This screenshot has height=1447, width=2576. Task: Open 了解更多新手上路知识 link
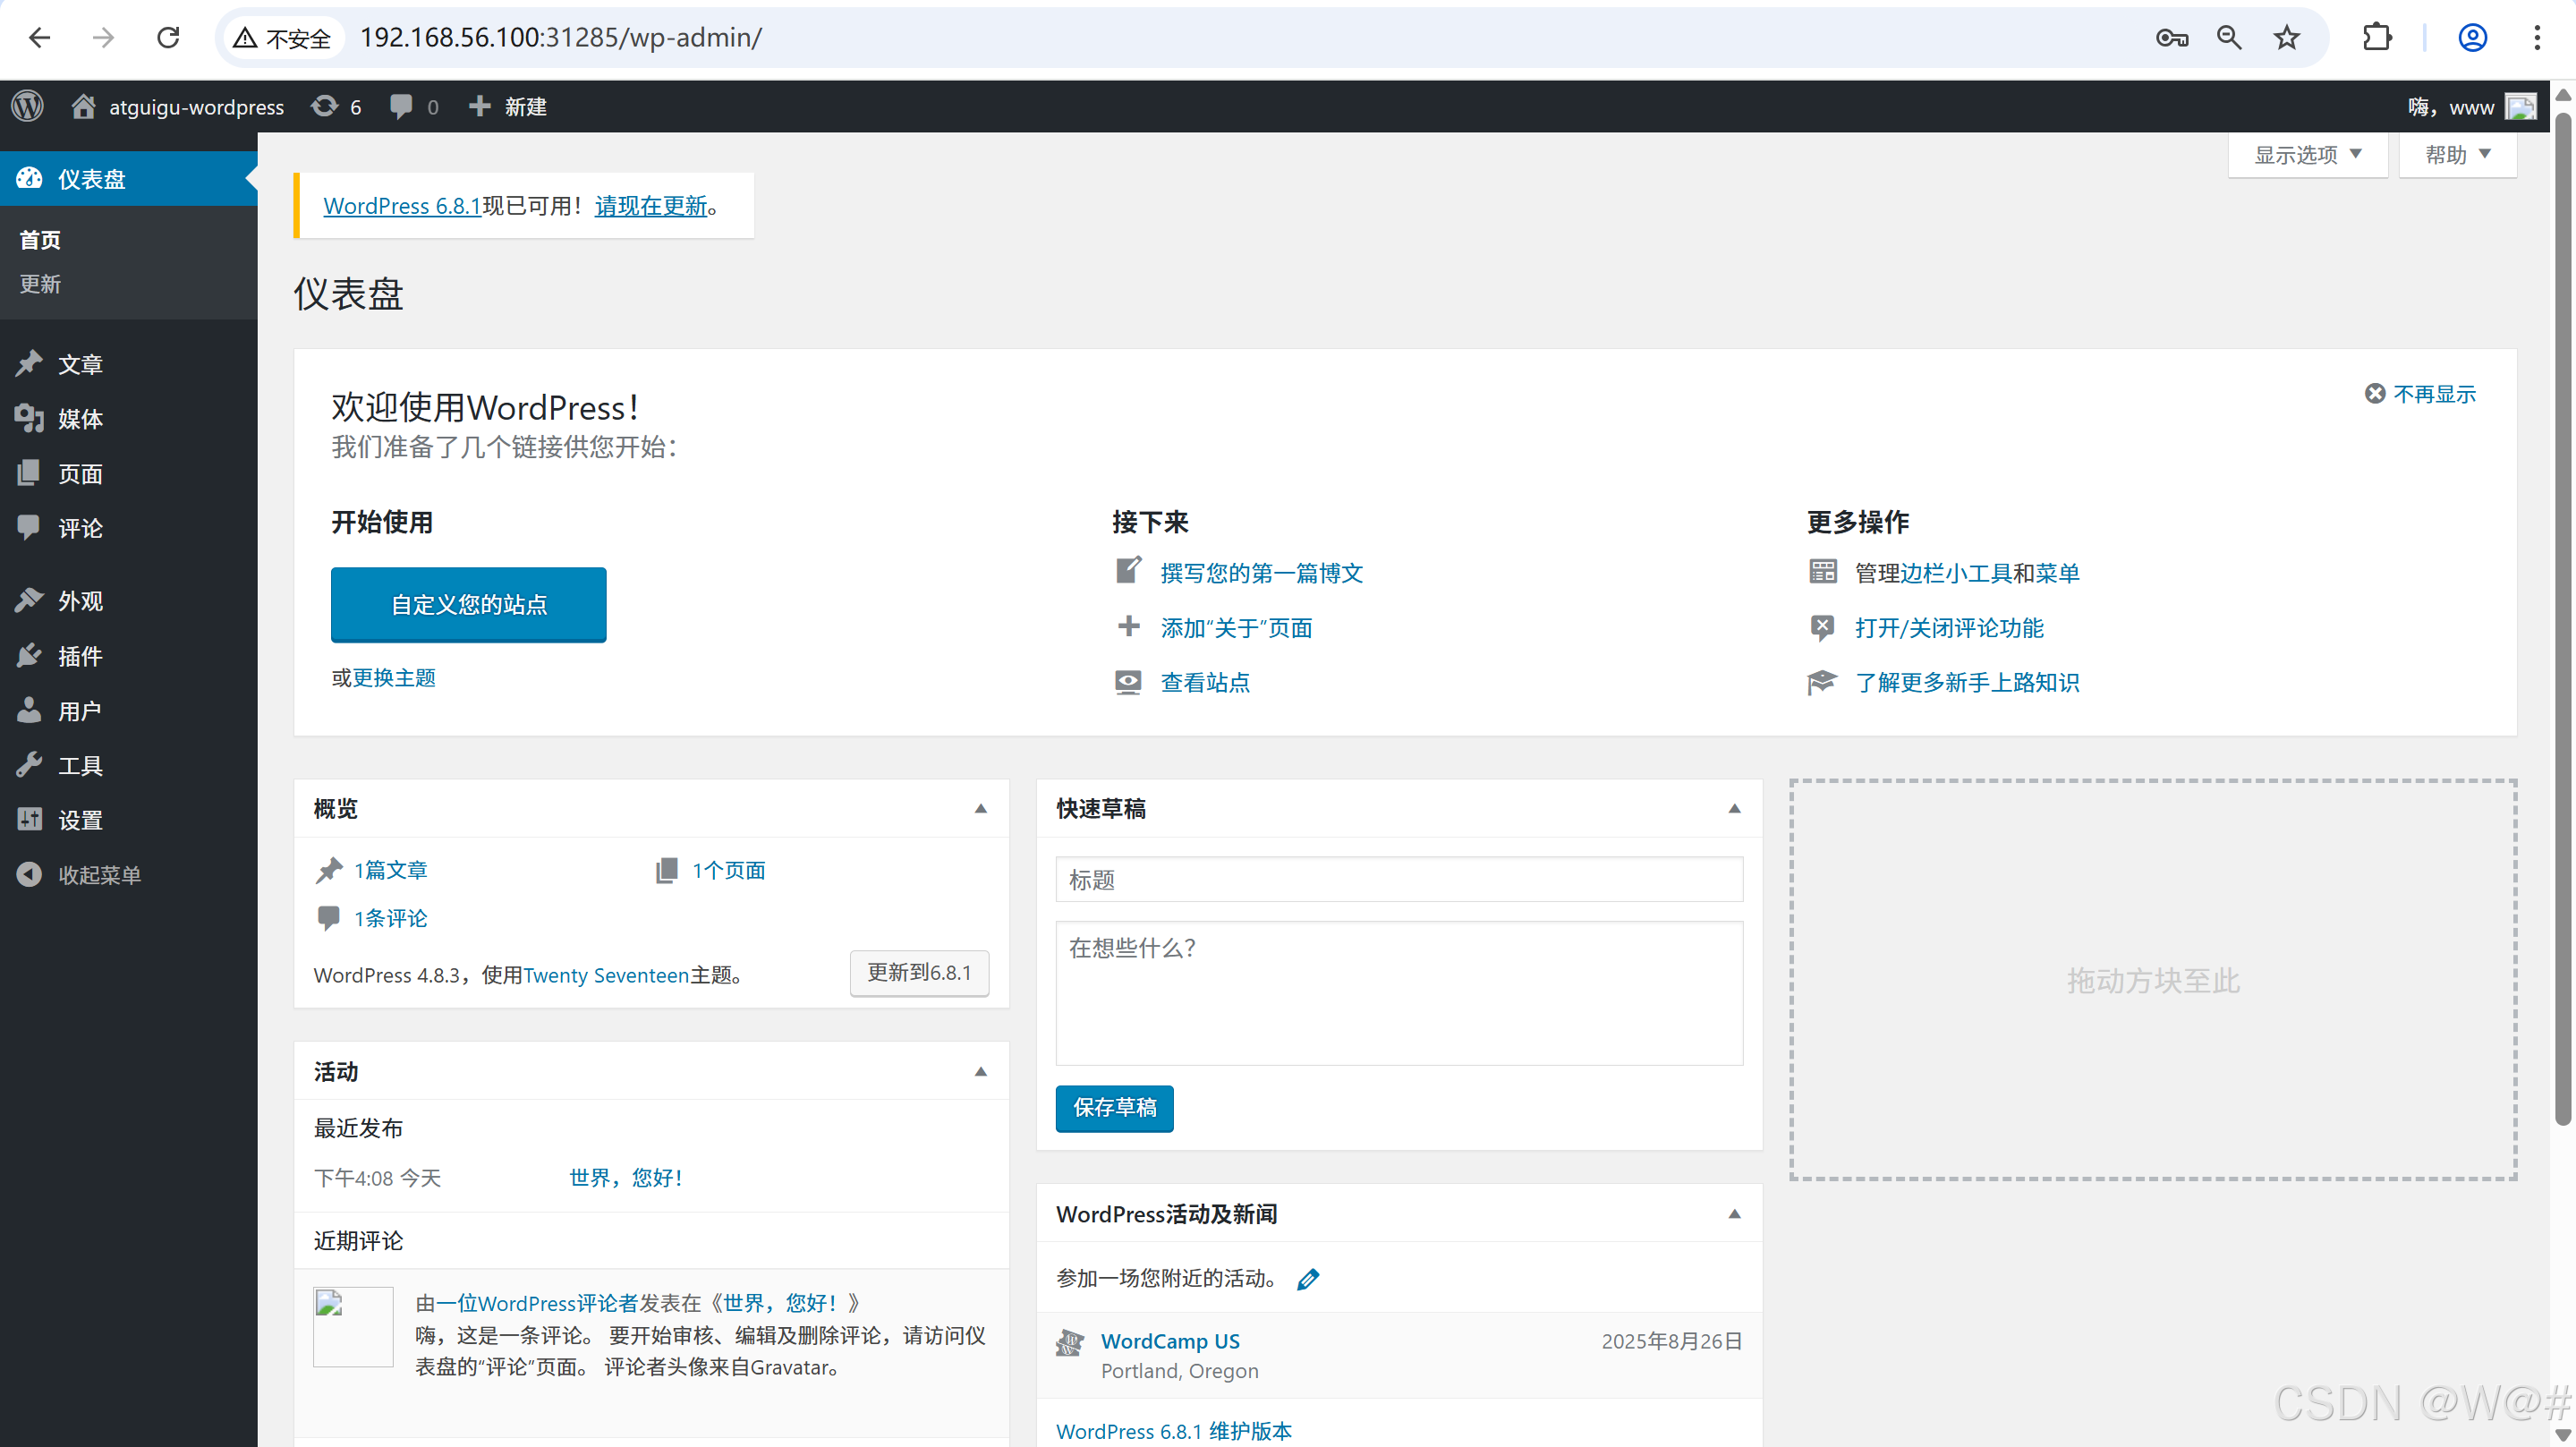(1967, 682)
